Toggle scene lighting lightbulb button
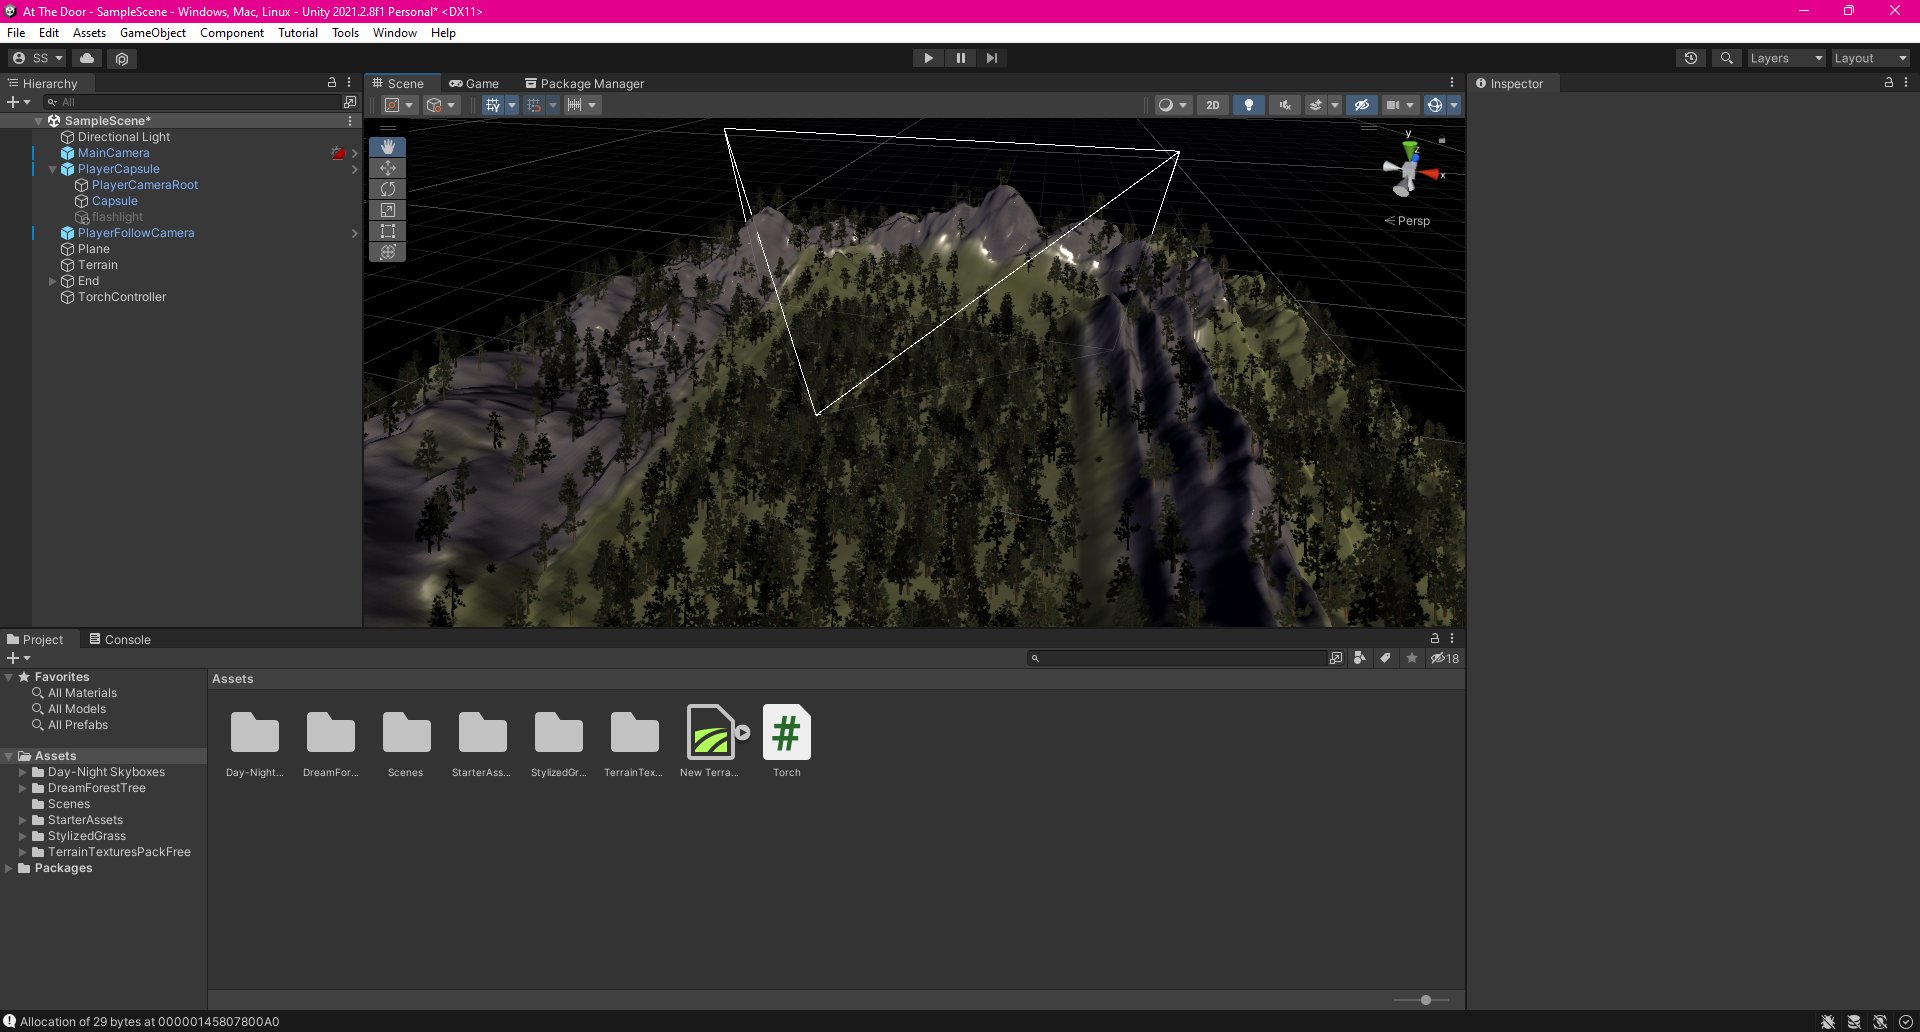Viewport: 1920px width, 1032px height. [x=1248, y=105]
